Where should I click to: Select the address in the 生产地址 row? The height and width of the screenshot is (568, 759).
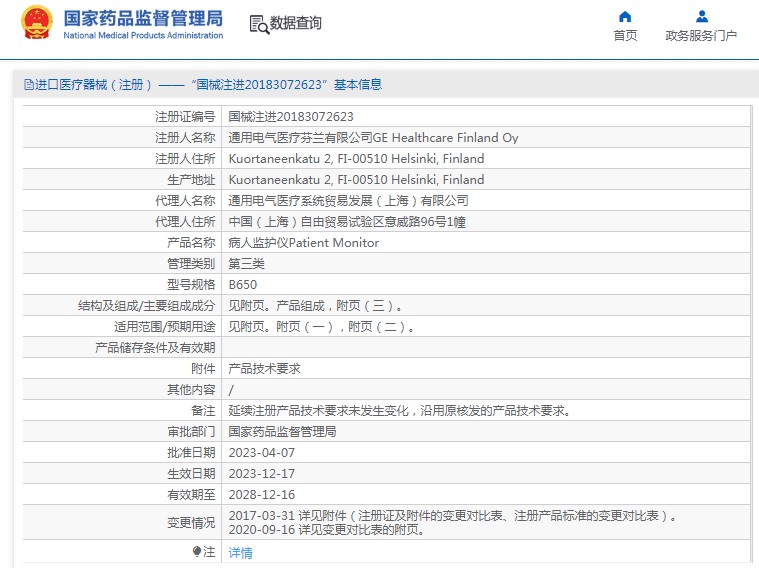356,180
